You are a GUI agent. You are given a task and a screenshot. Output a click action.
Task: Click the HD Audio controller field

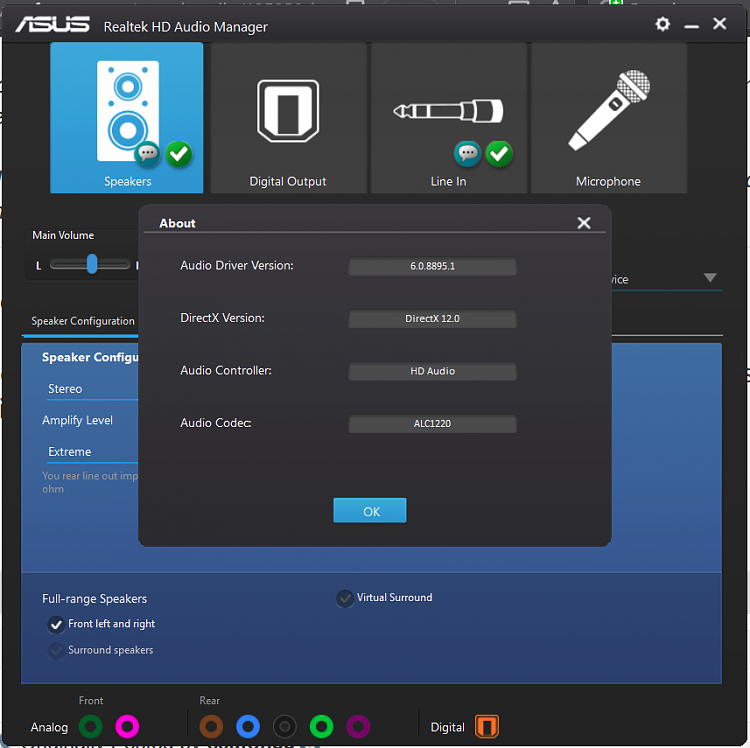pyautogui.click(x=432, y=371)
